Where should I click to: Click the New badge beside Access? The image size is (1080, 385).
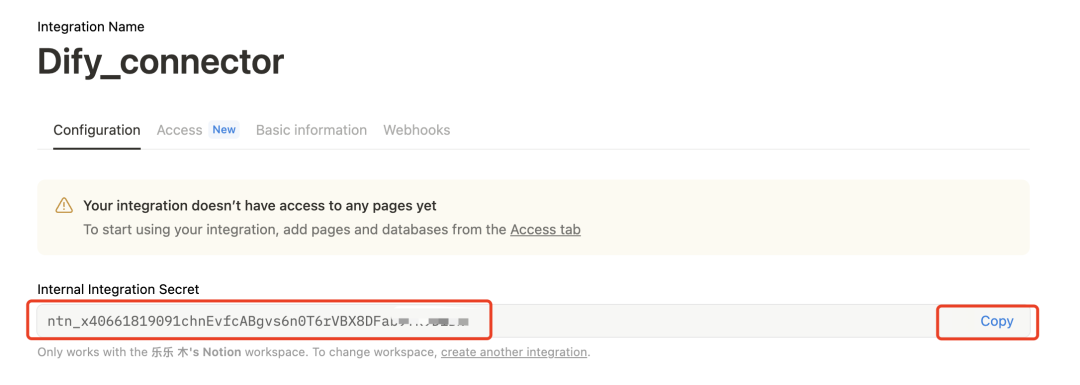click(x=224, y=129)
